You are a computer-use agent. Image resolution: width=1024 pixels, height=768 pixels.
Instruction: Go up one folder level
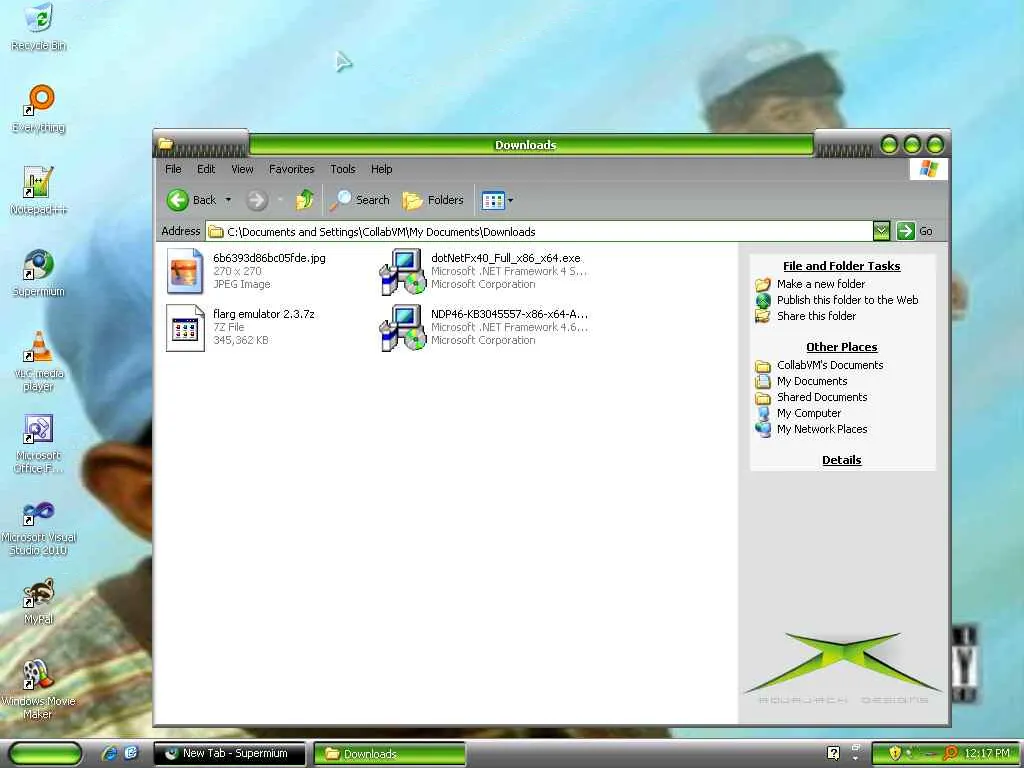(x=304, y=200)
